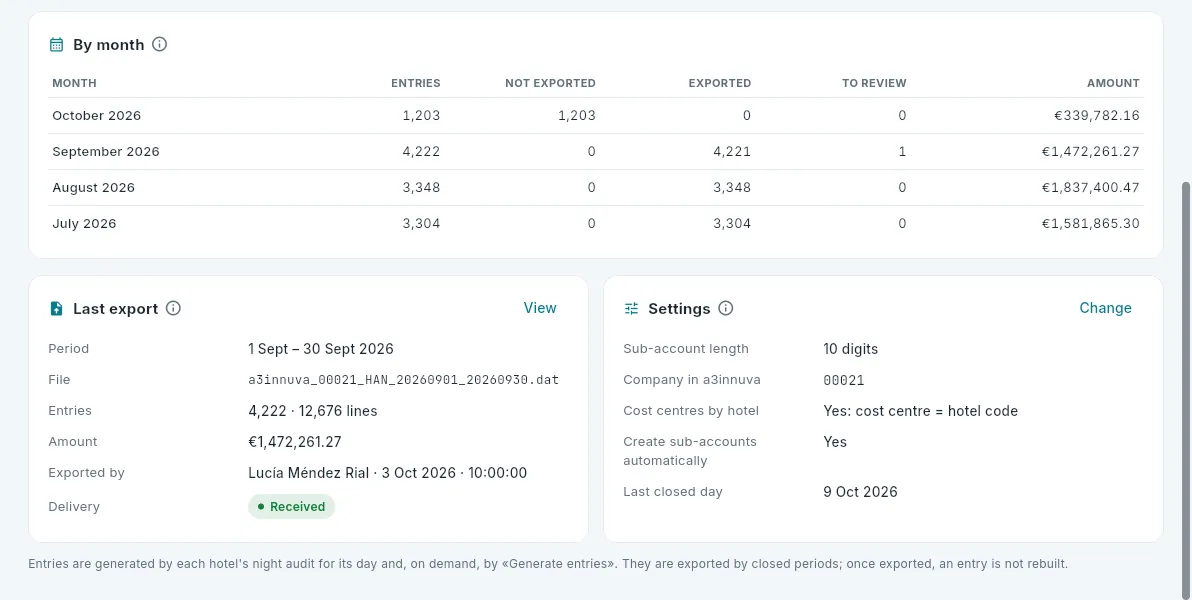This screenshot has width=1192, height=600.
Task: Click September's to-review count of 1
Action: (902, 151)
